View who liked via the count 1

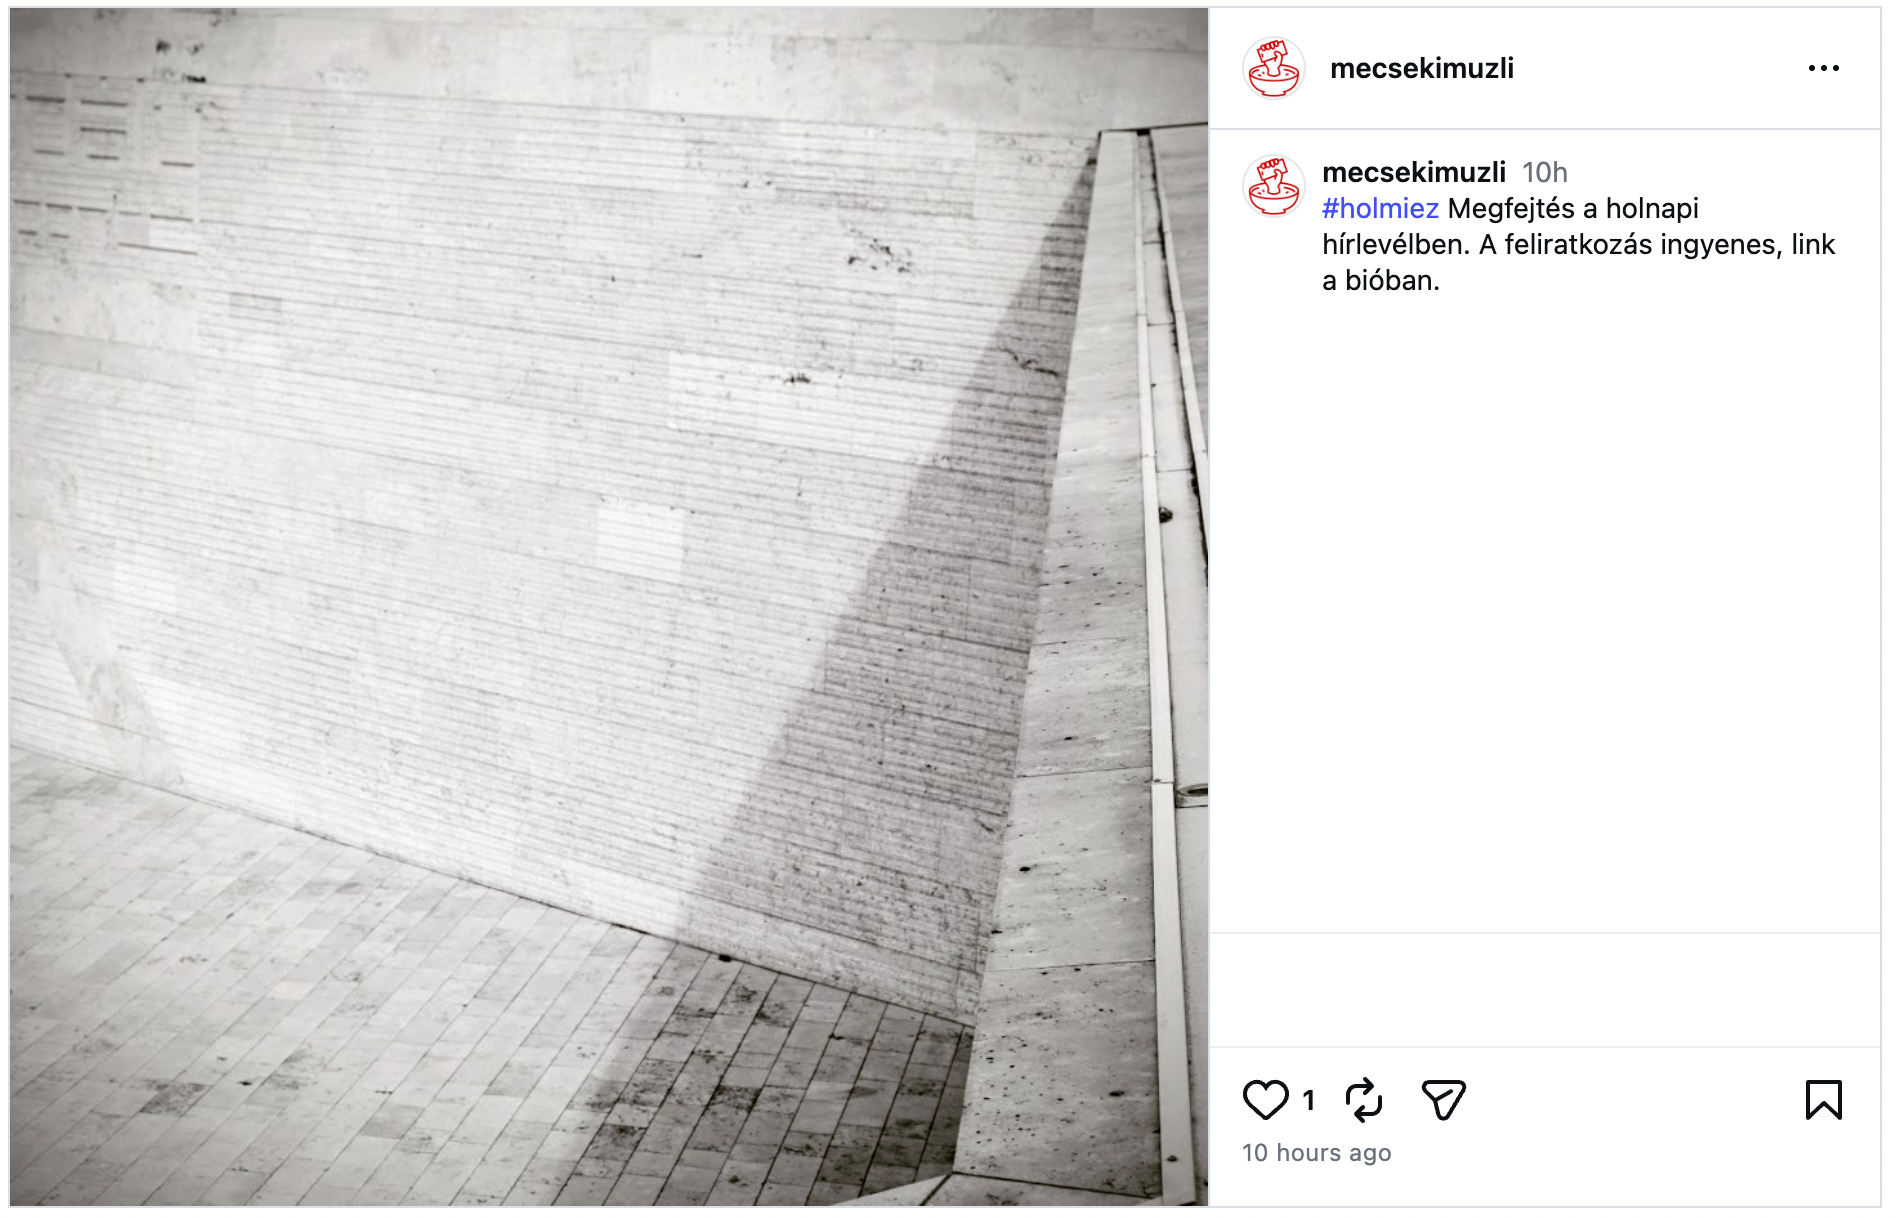[x=1308, y=1100]
